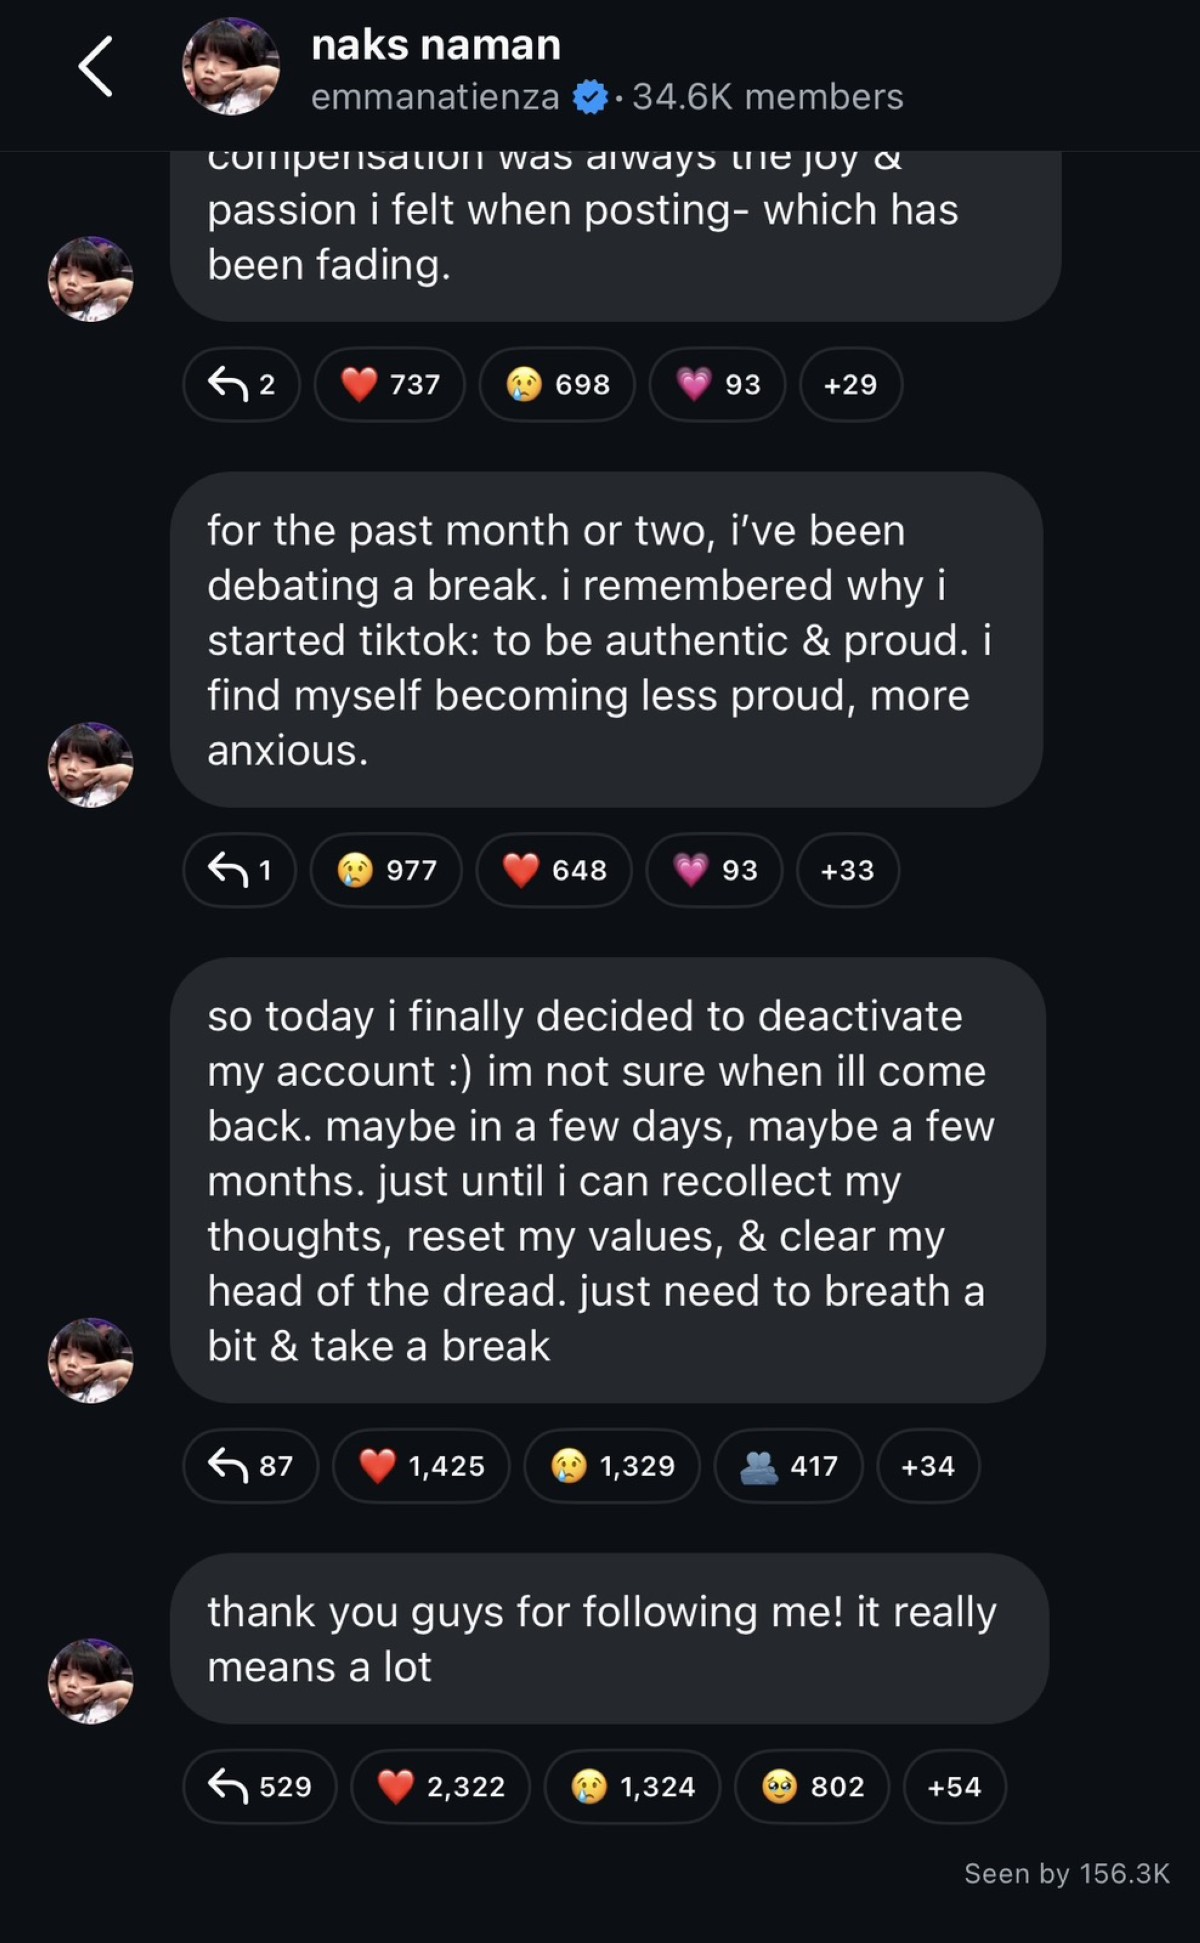Expand the +29 more reactions pill
This screenshot has width=1200, height=1943.
[x=850, y=384]
